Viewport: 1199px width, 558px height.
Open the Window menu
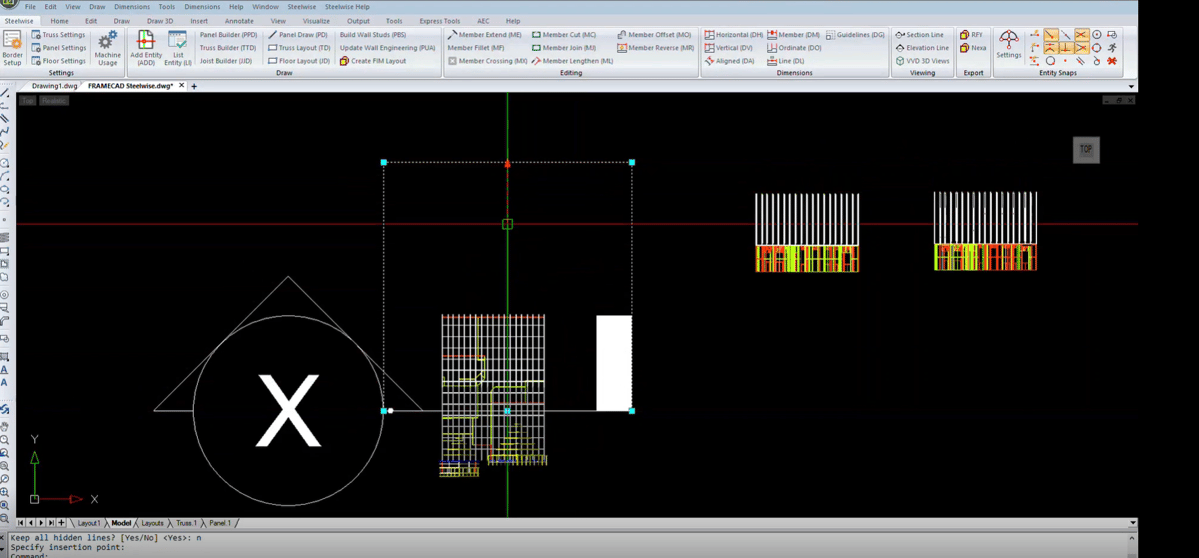pyautogui.click(x=265, y=7)
